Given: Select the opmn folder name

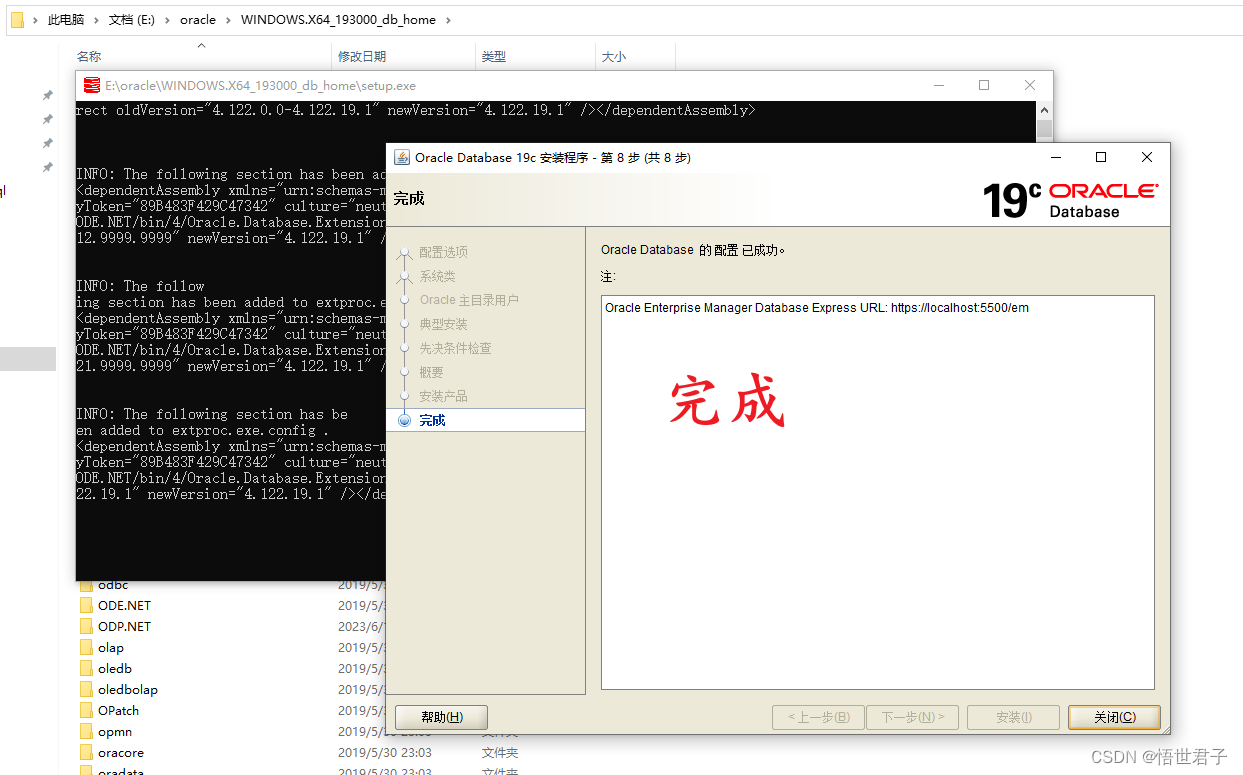Looking at the screenshot, I should click(x=115, y=732).
